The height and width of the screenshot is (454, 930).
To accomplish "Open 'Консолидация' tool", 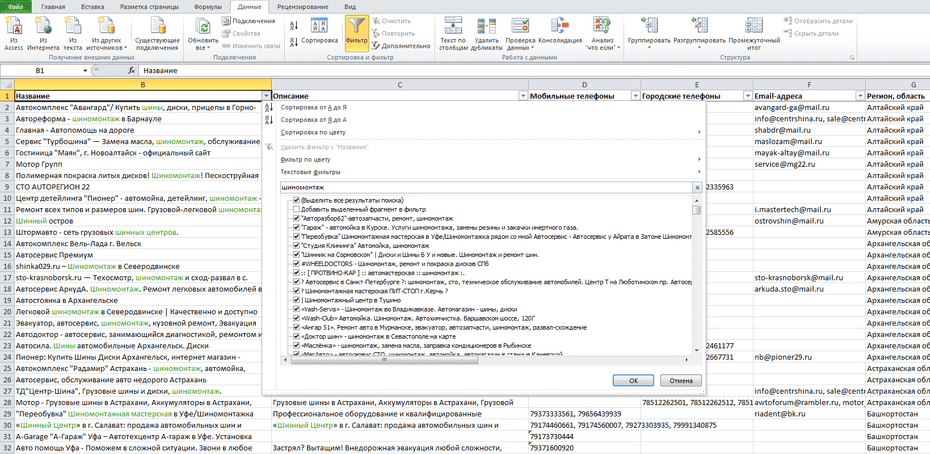I will pos(560,33).
